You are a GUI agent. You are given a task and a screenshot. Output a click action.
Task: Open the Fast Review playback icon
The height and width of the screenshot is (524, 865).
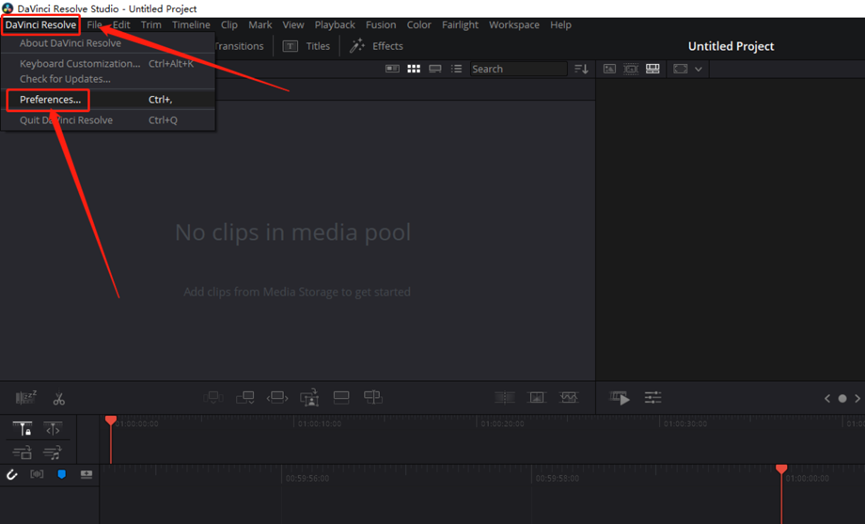pos(620,398)
